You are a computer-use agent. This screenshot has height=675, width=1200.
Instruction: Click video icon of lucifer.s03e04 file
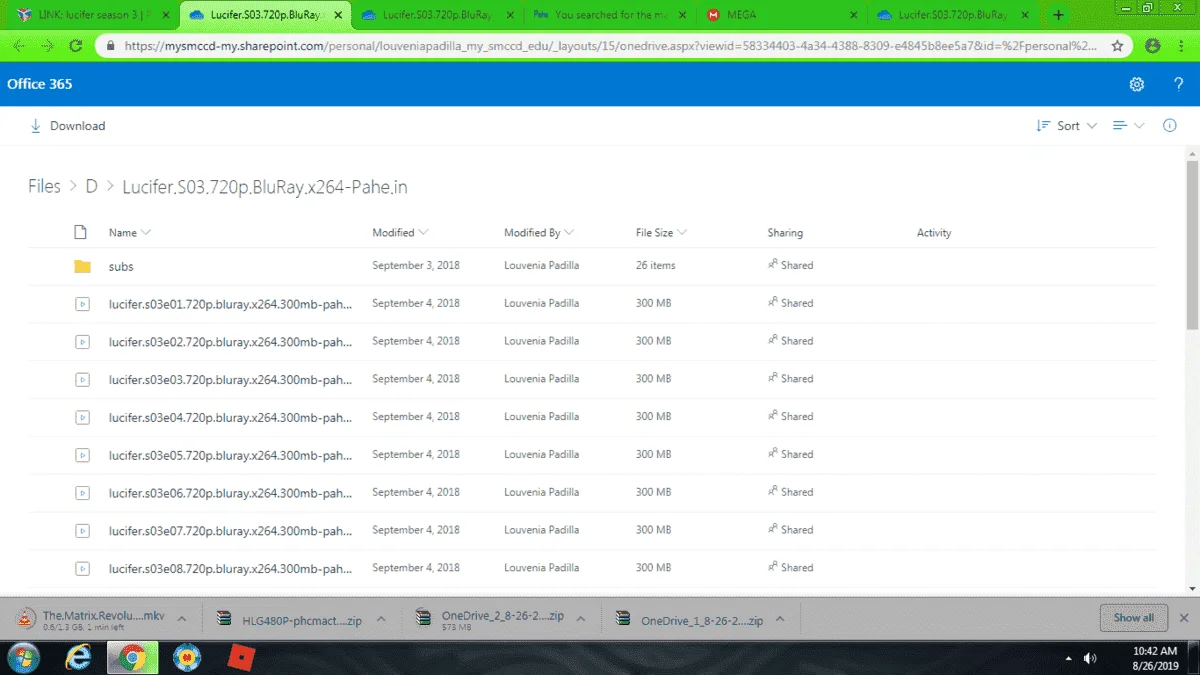[x=82, y=416]
